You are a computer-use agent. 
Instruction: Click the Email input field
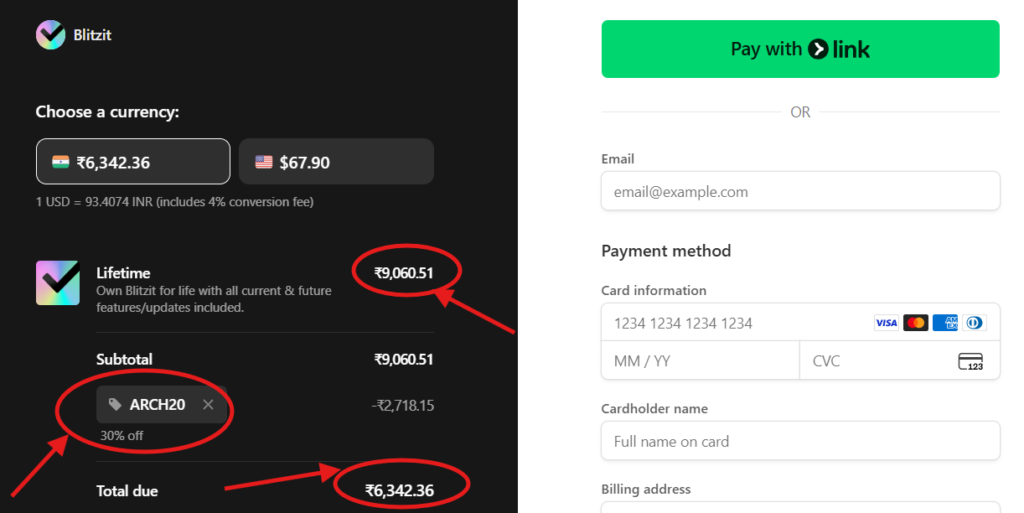point(800,191)
